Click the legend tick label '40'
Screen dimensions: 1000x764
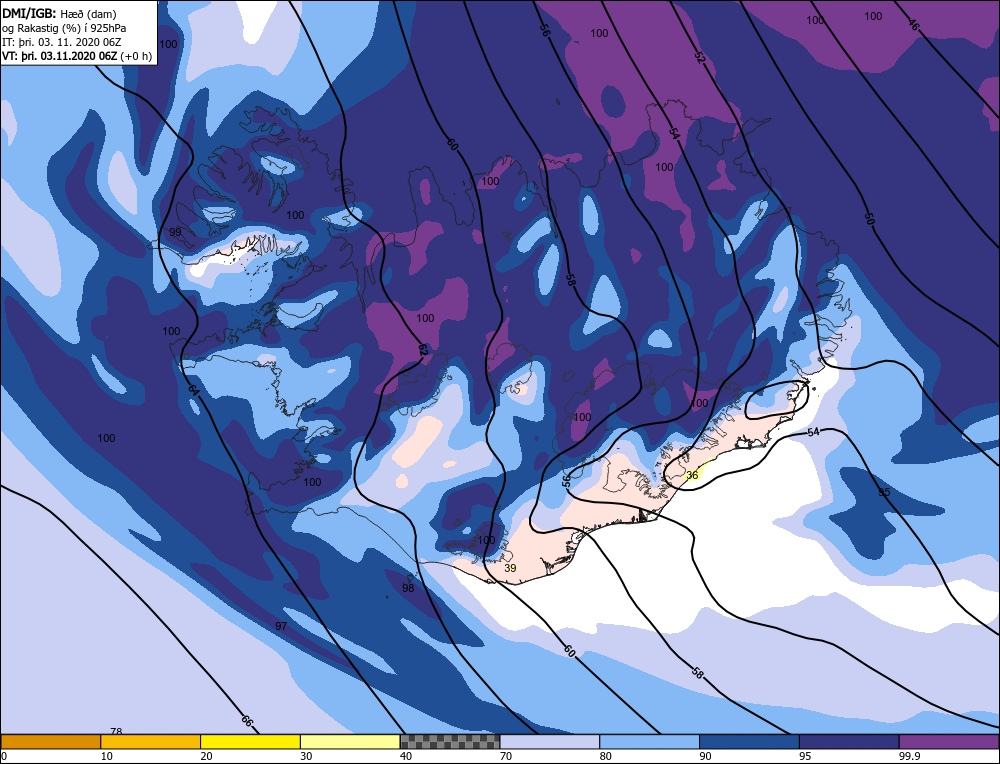[x=406, y=756]
